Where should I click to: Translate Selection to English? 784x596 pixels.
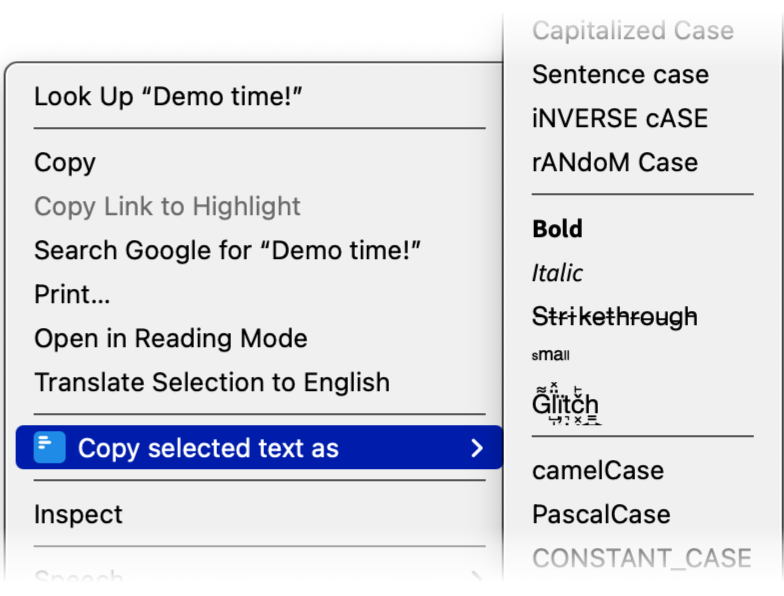[212, 383]
